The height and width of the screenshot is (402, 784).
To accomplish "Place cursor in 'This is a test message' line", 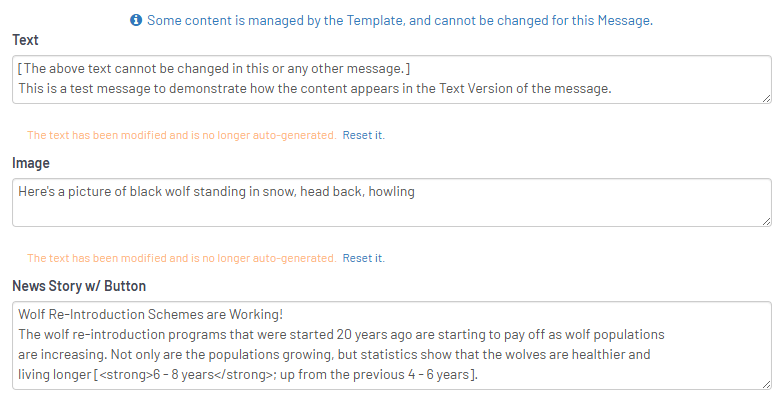I will (314, 88).
